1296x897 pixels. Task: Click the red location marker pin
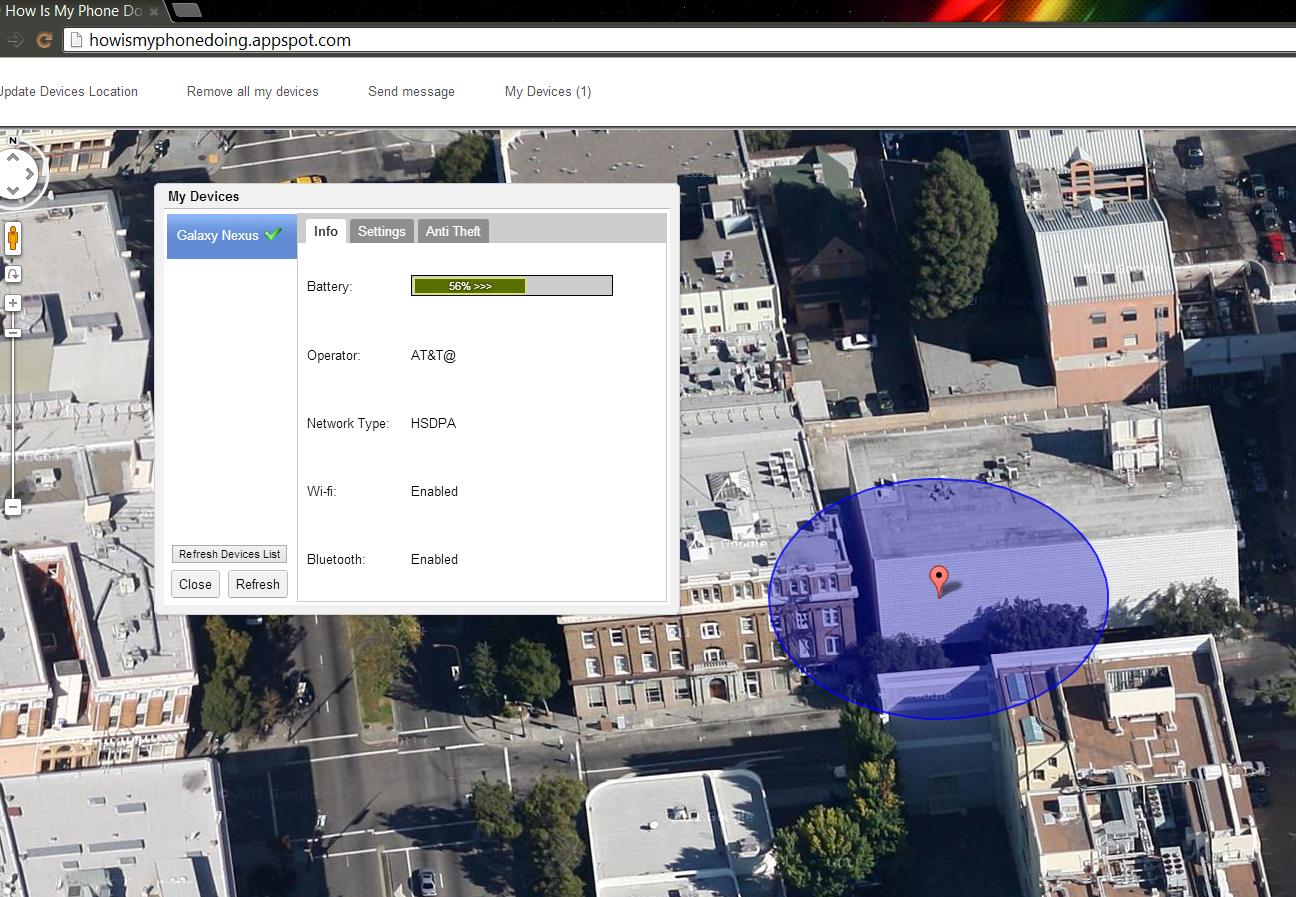pos(938,579)
